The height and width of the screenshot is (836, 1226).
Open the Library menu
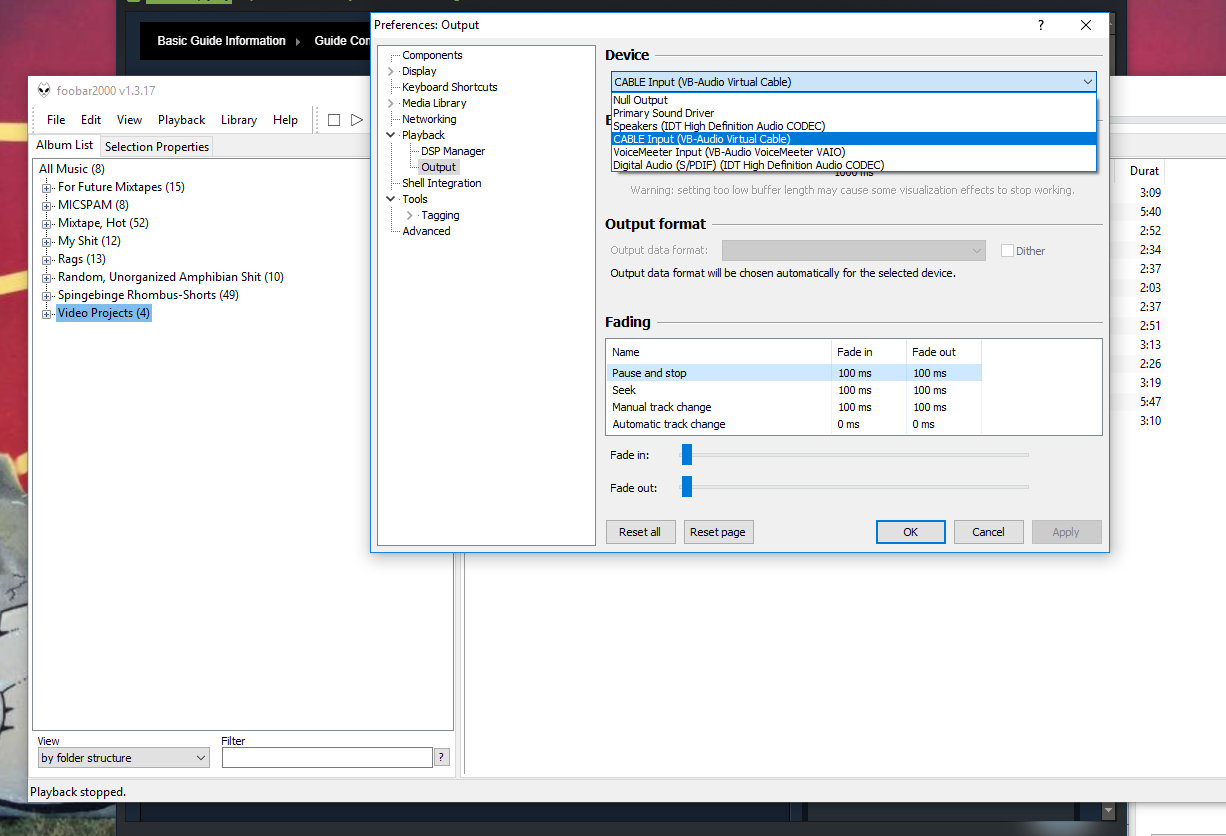[239, 120]
